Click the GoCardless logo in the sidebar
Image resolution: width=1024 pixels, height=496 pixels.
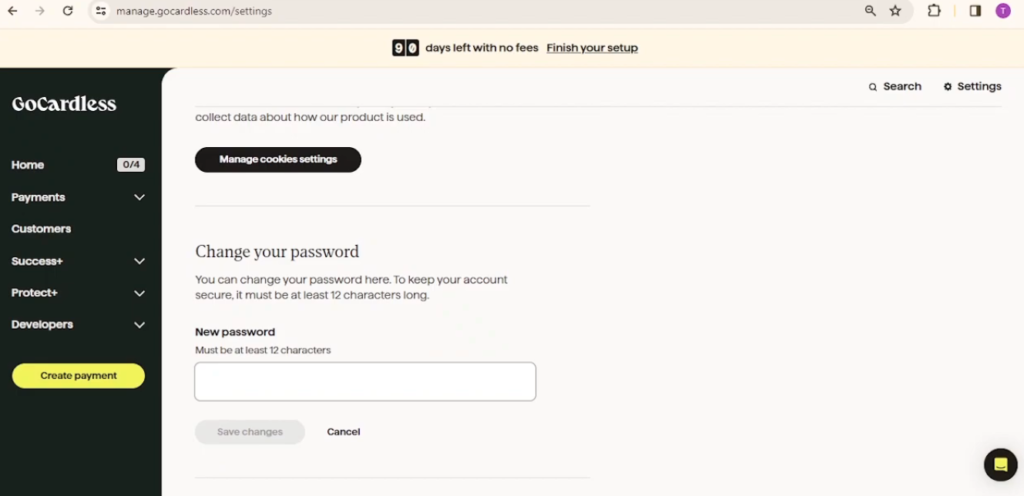(64, 104)
